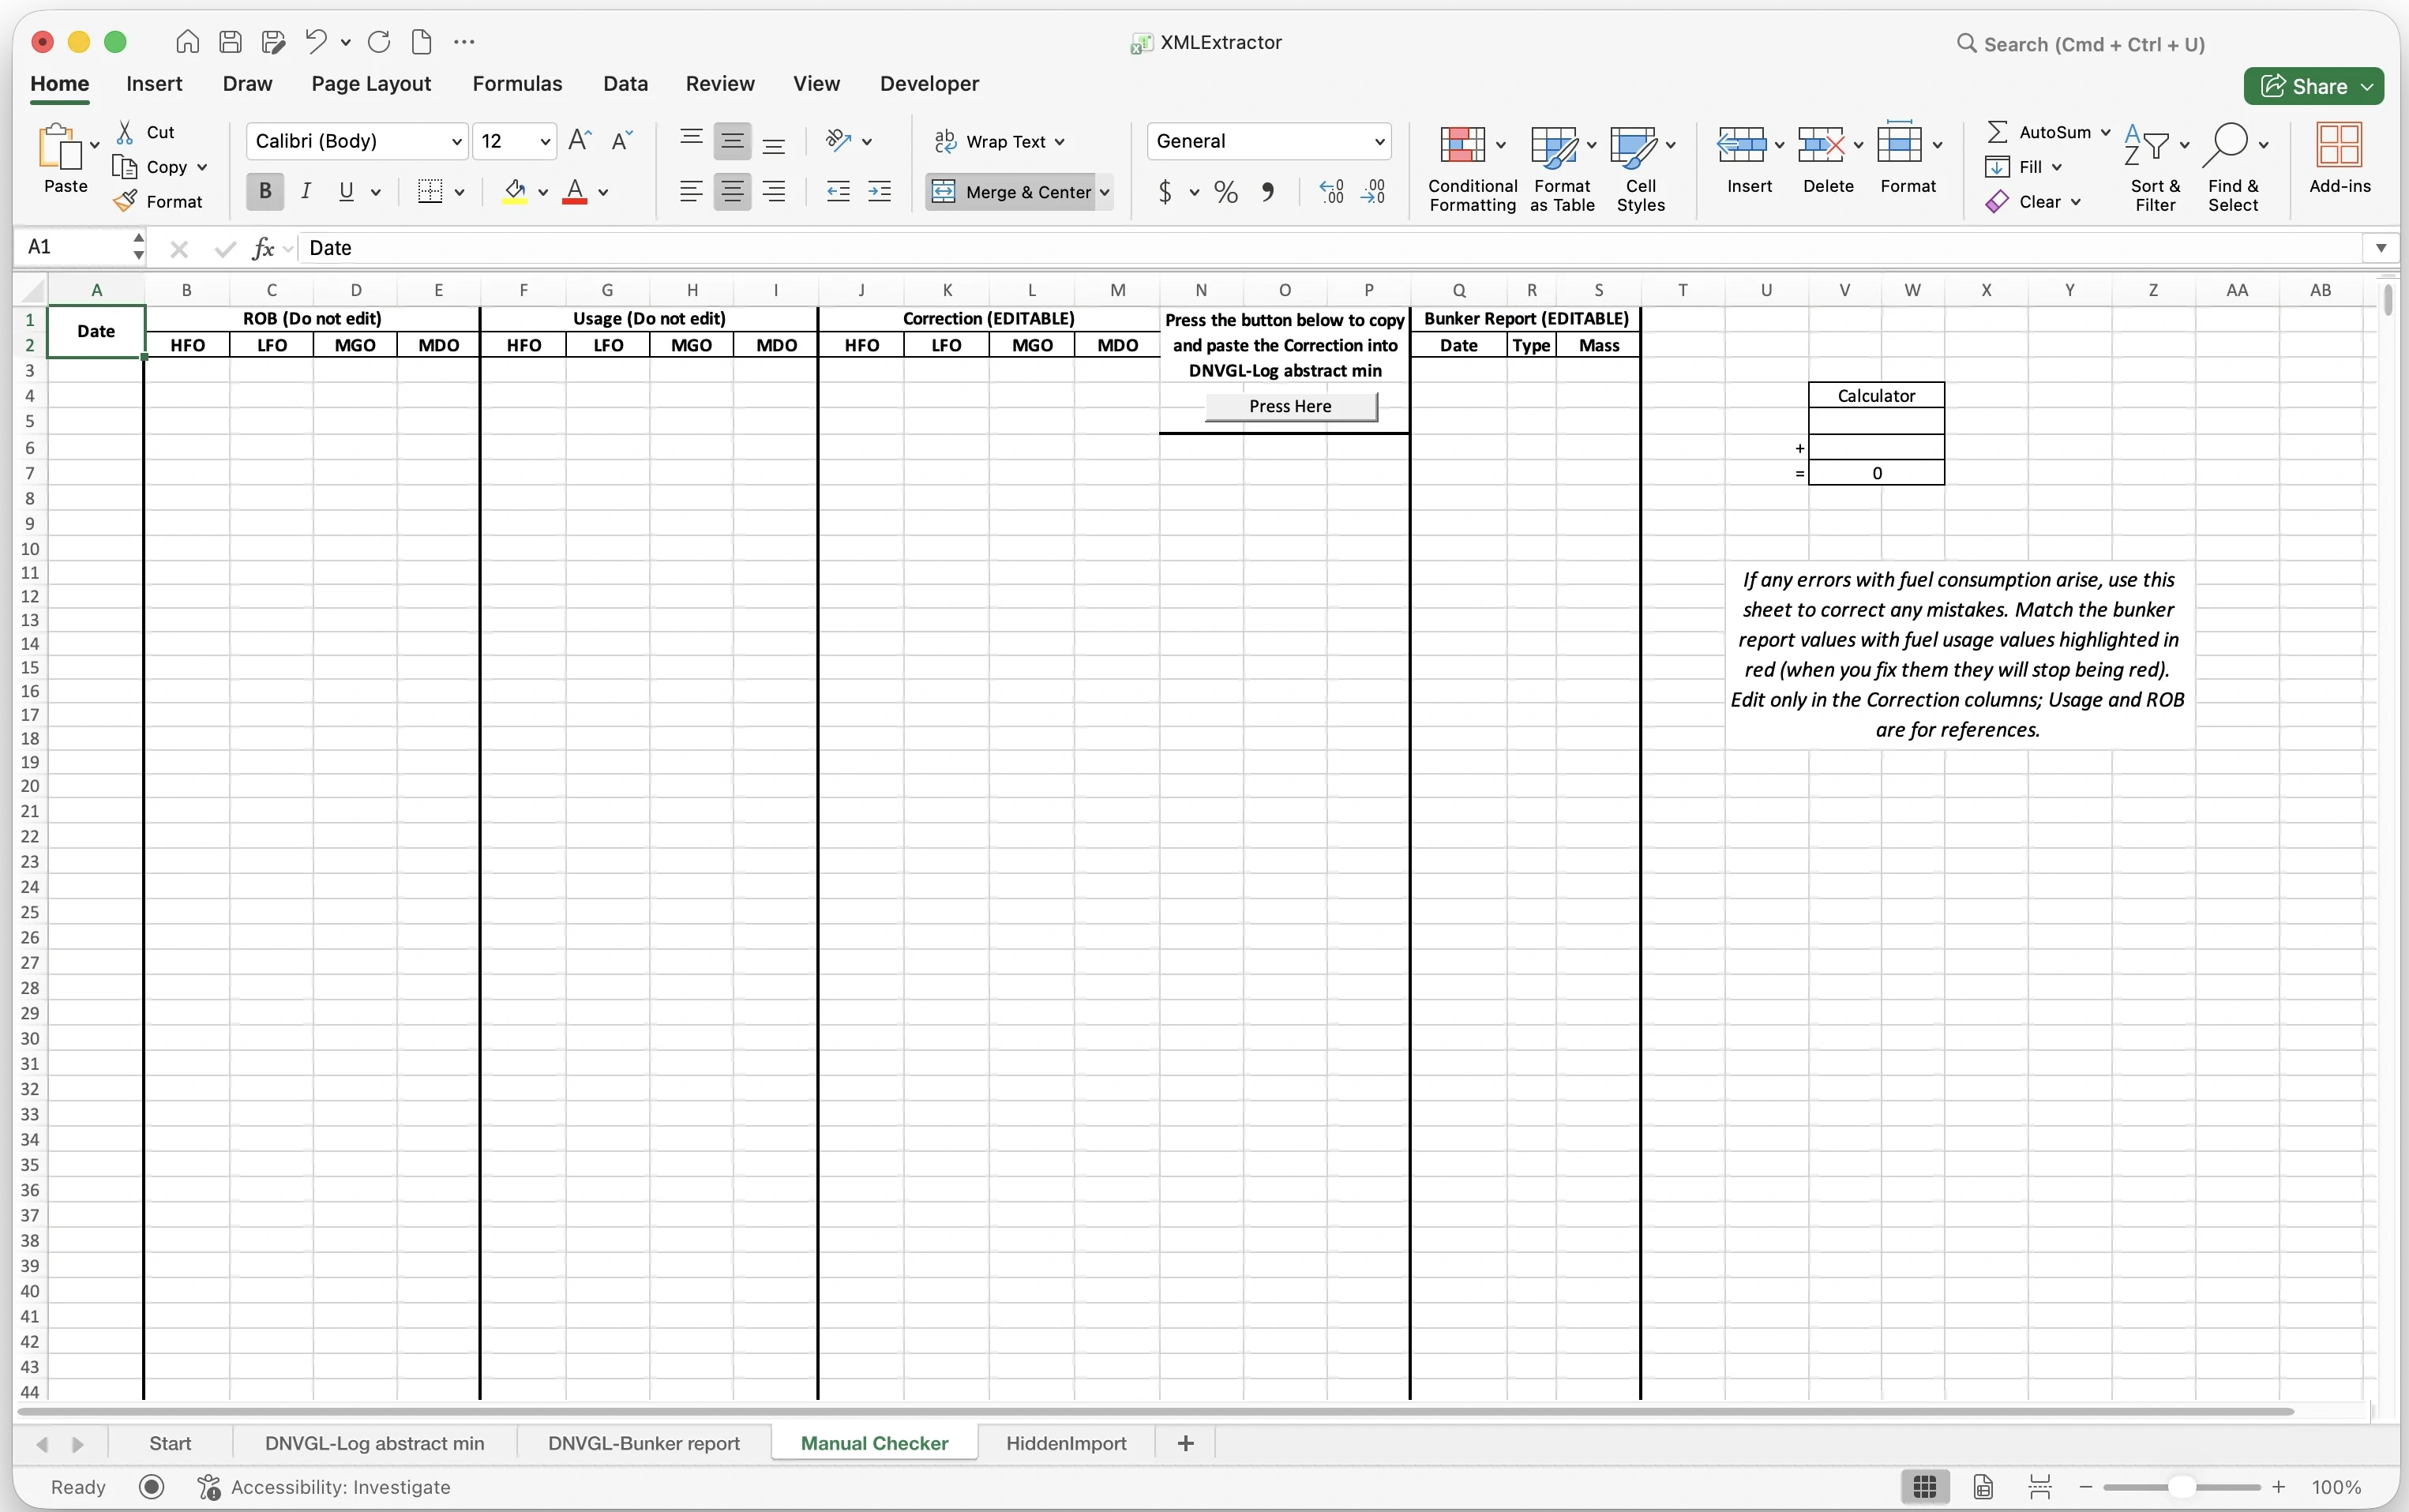Click the Save icon in title bar
The width and height of the screenshot is (2409, 1512).
[x=231, y=42]
